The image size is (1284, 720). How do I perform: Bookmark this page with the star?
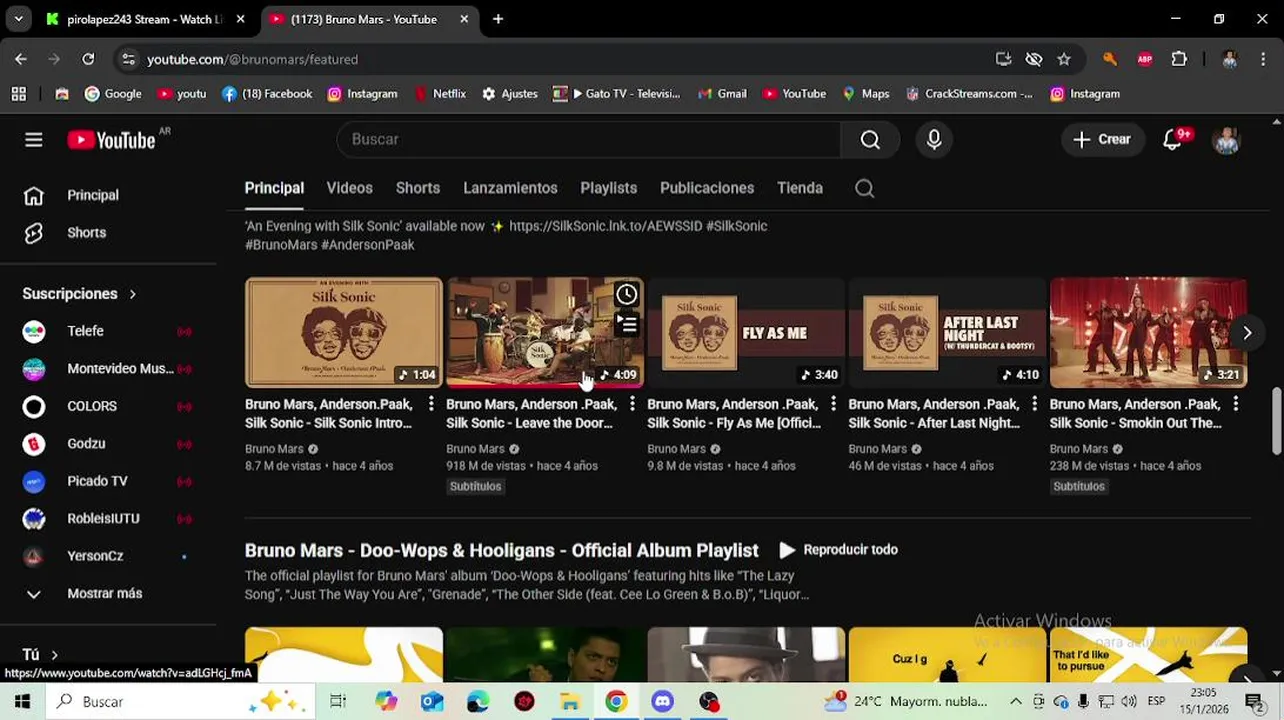[1064, 59]
